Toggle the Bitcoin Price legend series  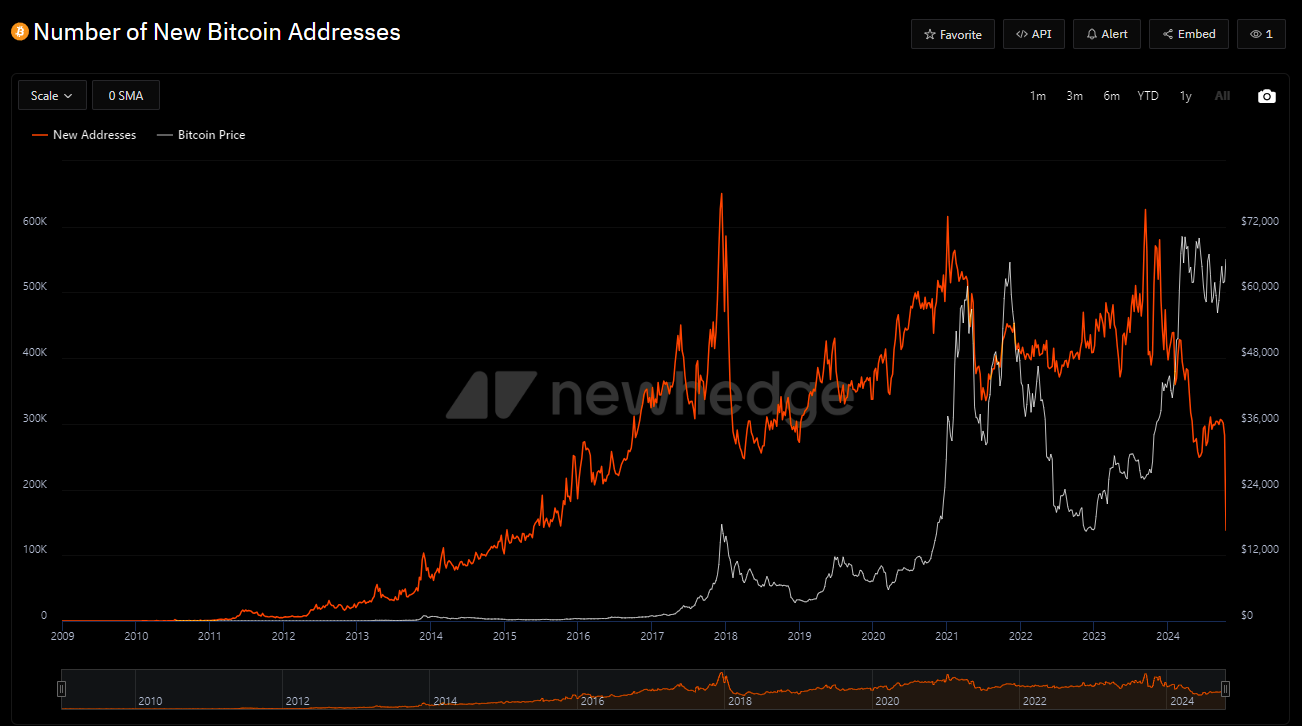point(201,135)
